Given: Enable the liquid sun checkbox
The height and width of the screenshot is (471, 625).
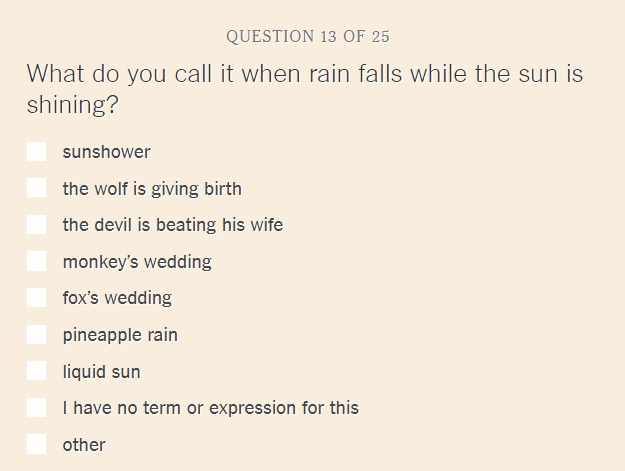Looking at the screenshot, I should [x=36, y=371].
